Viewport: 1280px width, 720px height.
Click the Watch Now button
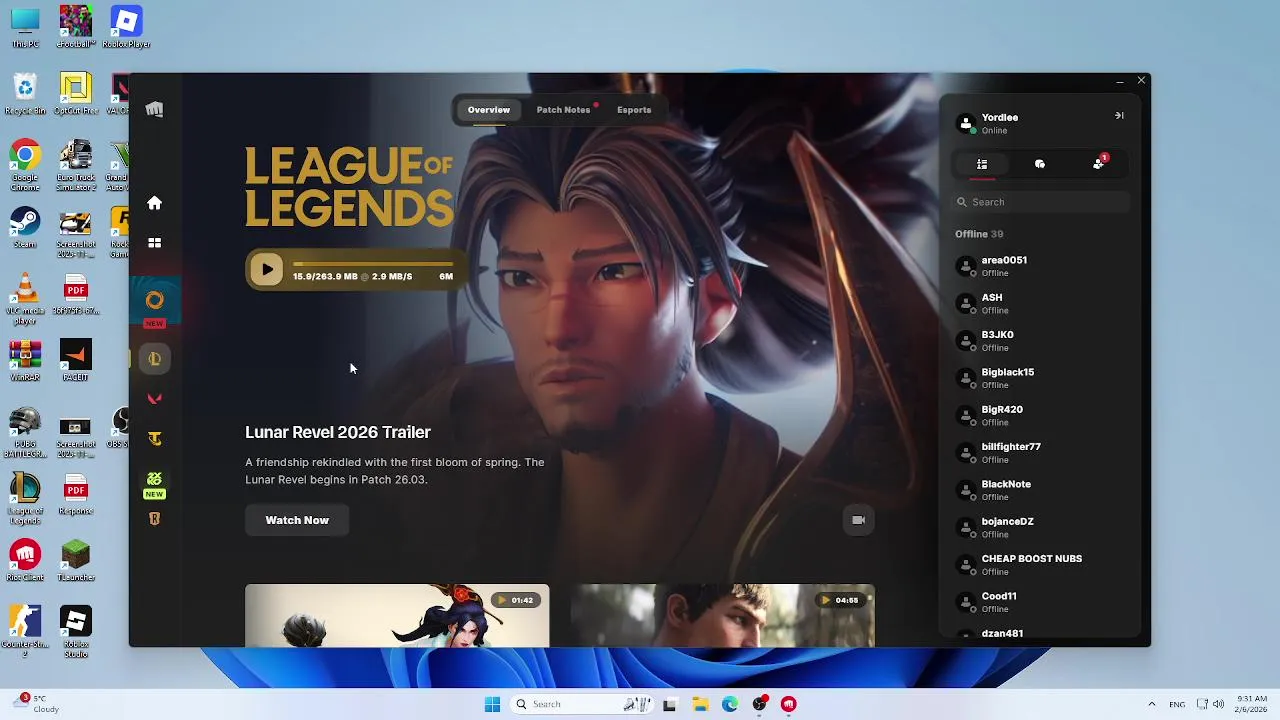click(297, 520)
